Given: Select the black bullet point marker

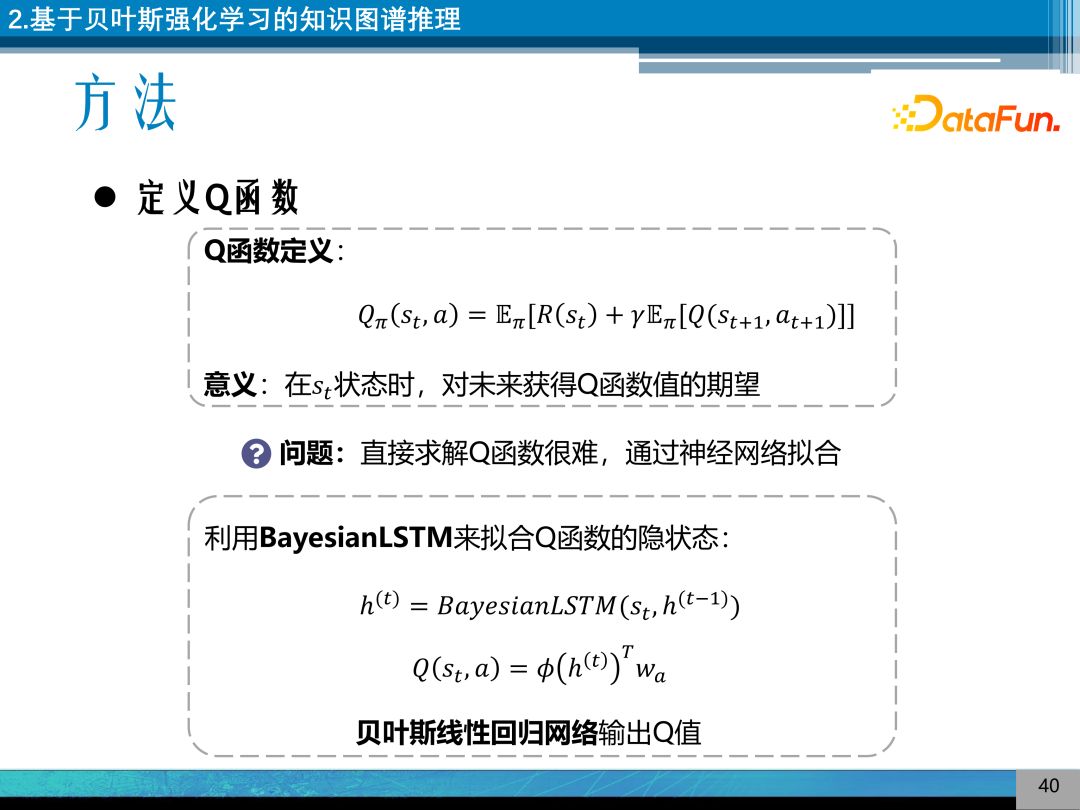Looking at the screenshot, I should coord(105,197).
